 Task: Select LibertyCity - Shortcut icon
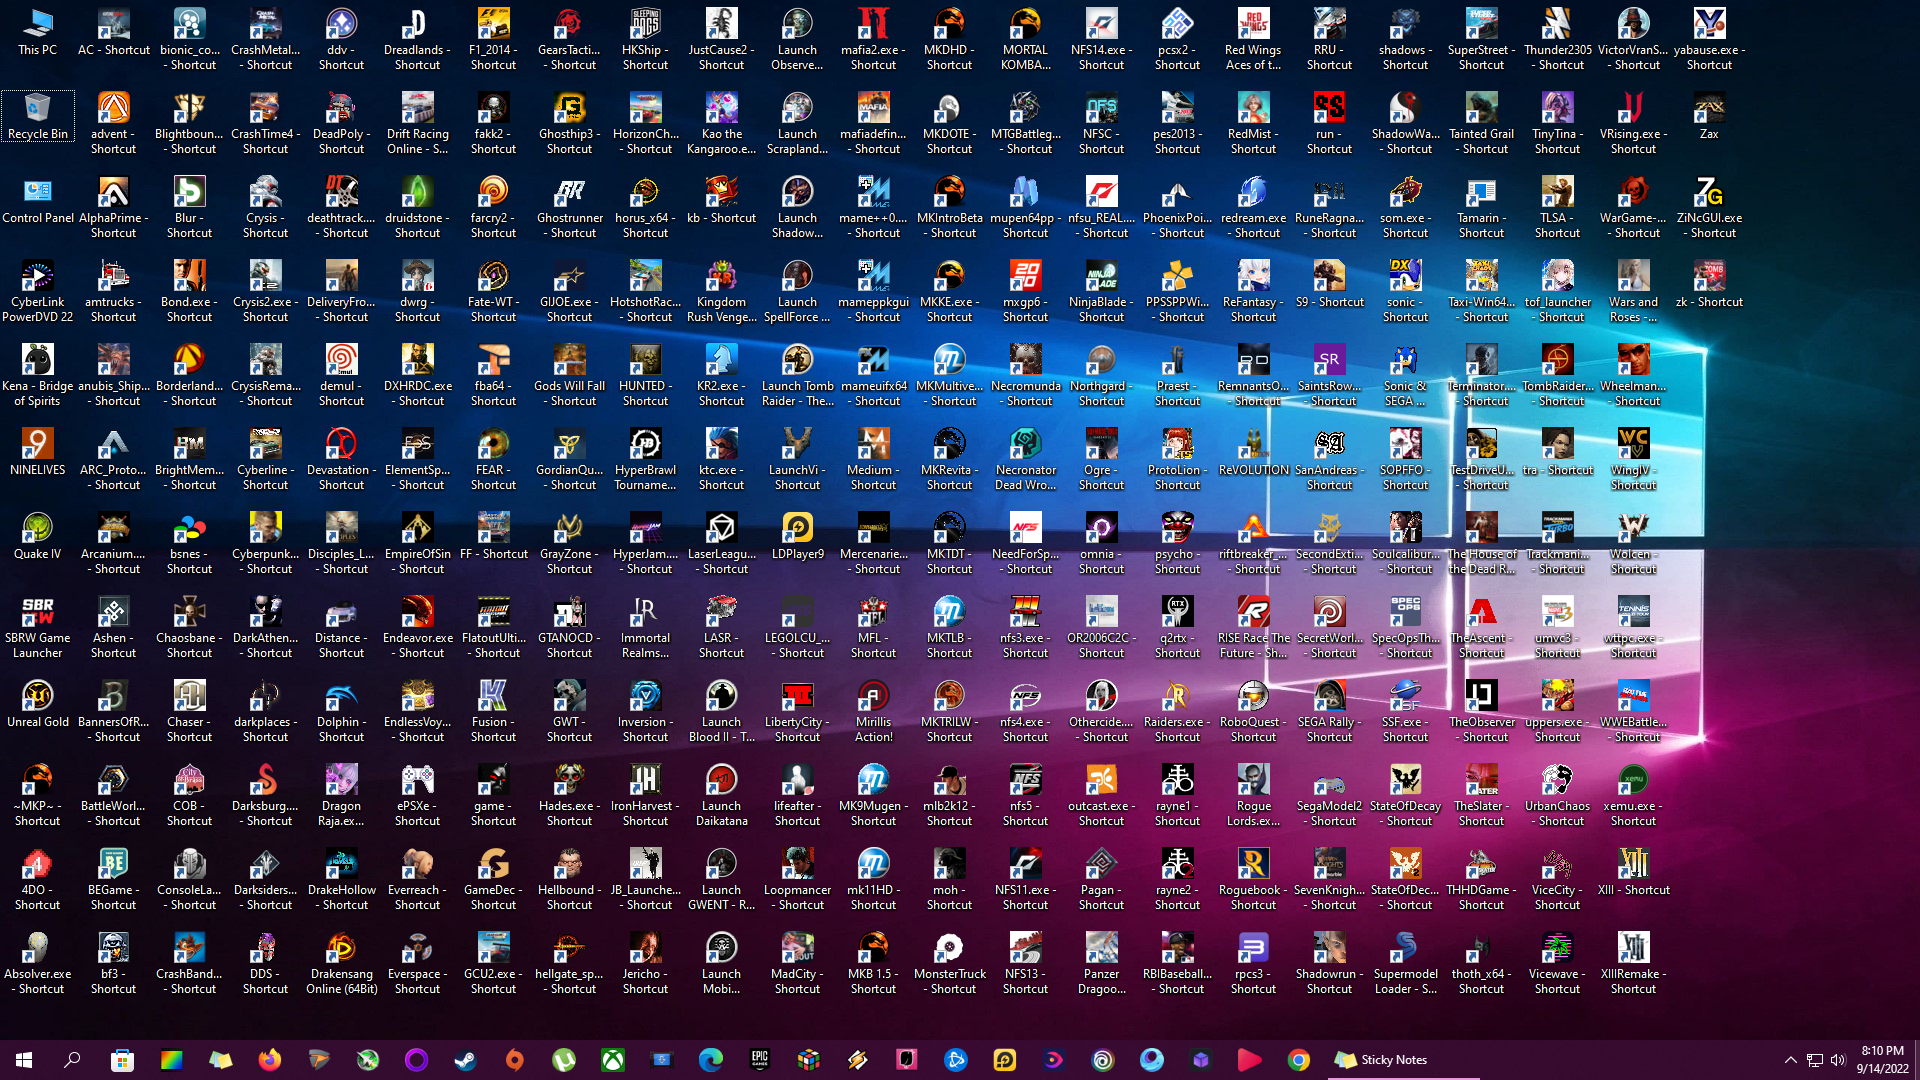798,711
